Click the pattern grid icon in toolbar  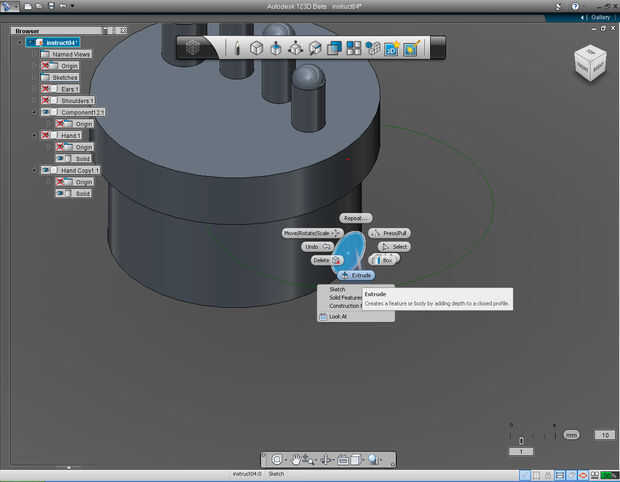click(353, 47)
